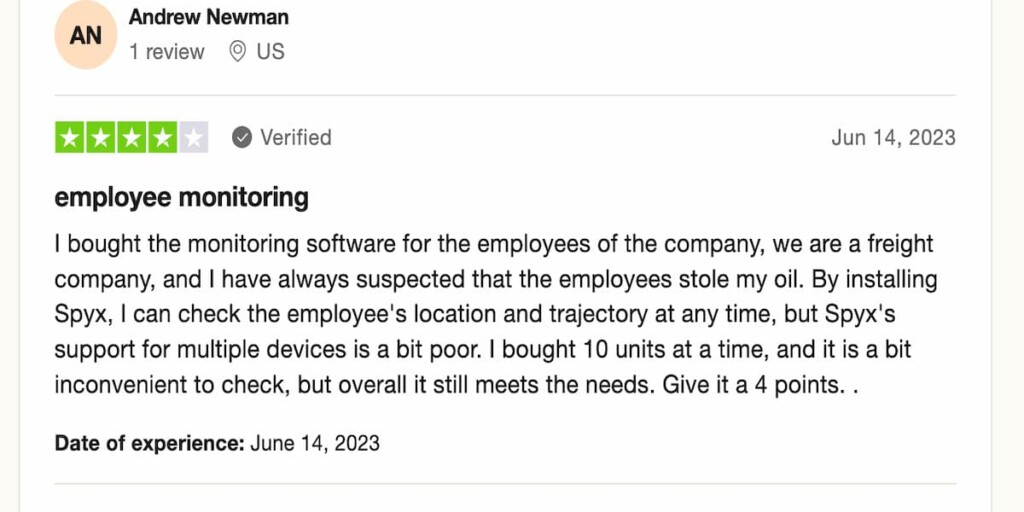Click the location pin icon

pyautogui.click(x=238, y=52)
